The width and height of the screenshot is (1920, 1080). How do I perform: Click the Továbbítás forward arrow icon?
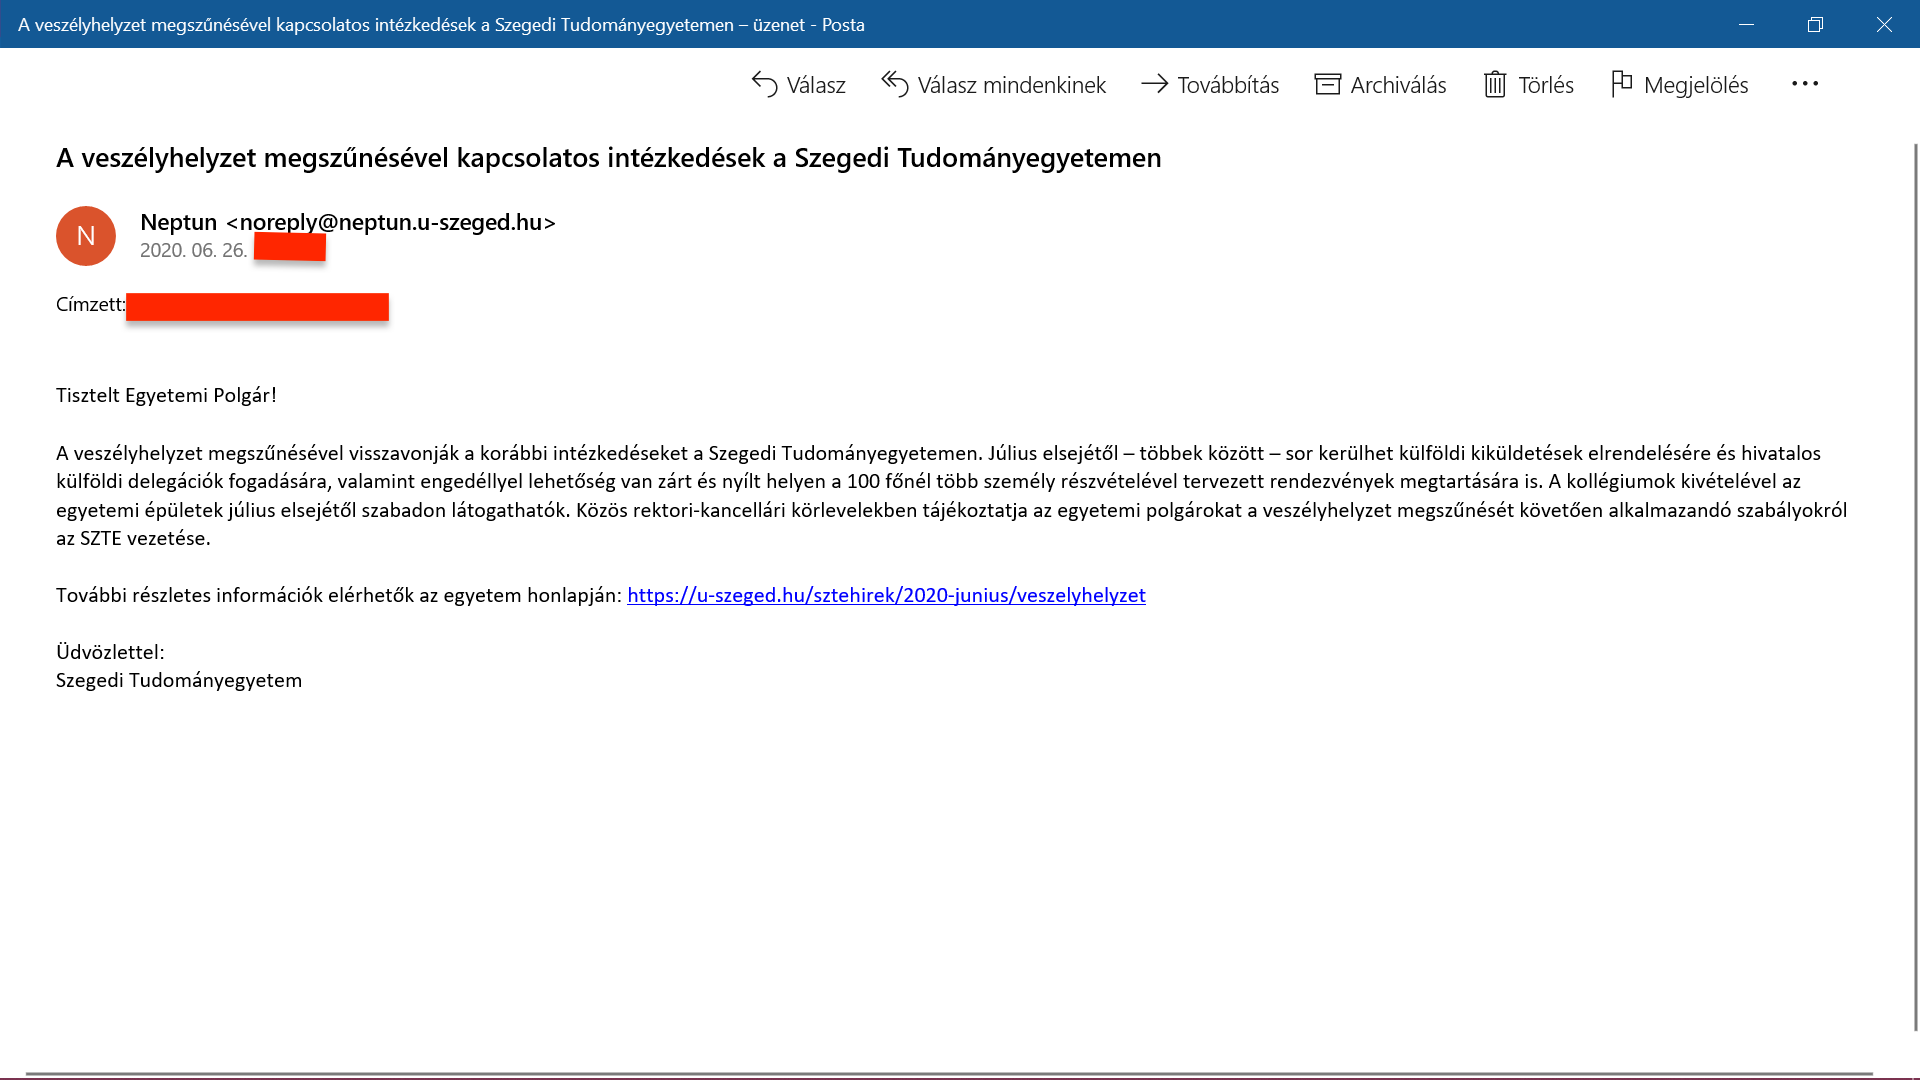1154,84
